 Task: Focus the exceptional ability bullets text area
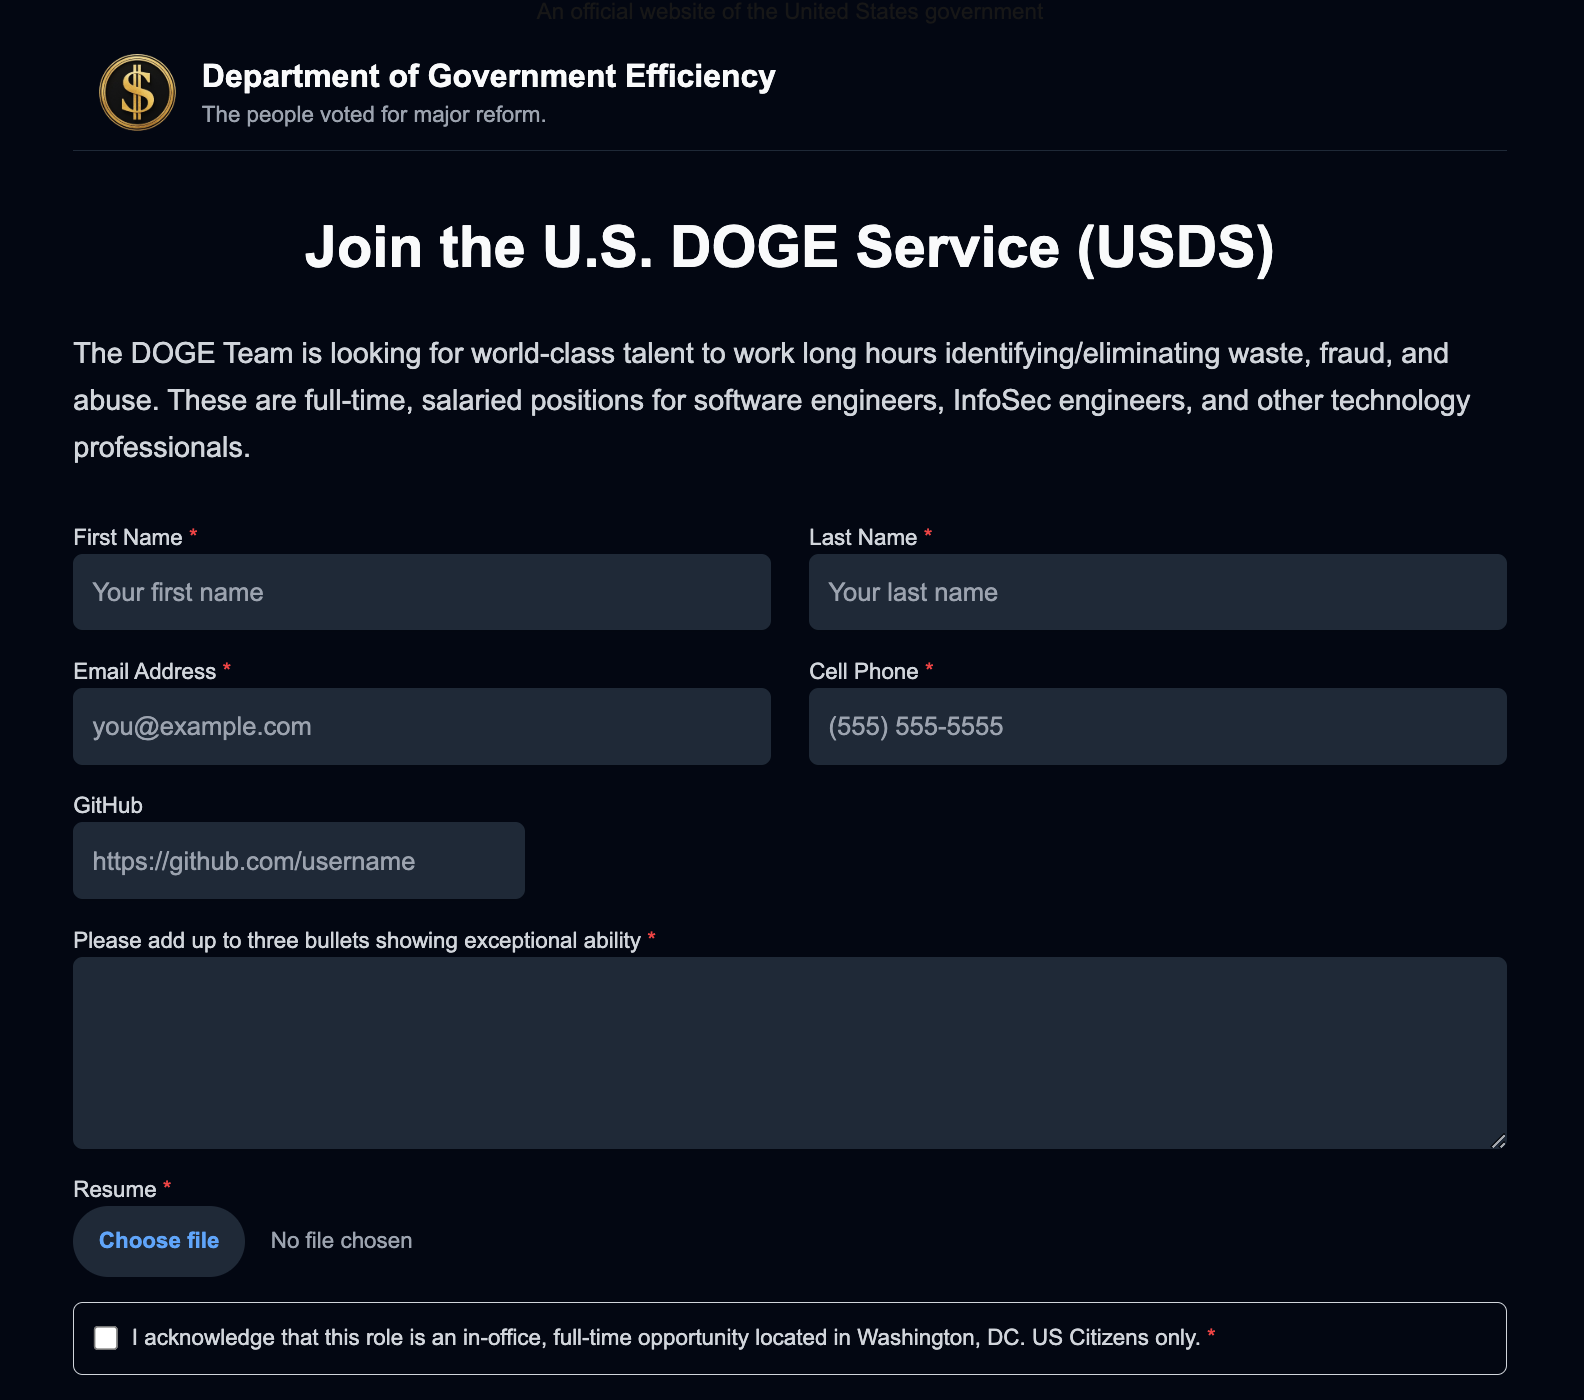[x=789, y=1052]
